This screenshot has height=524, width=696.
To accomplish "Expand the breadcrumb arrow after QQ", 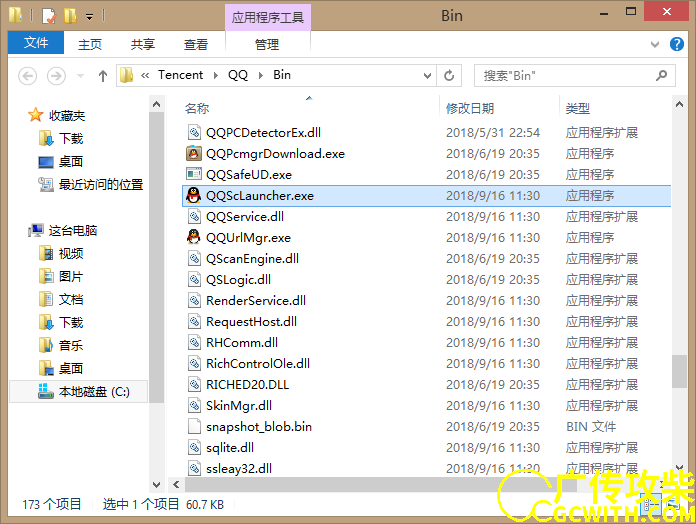I will click(261, 75).
